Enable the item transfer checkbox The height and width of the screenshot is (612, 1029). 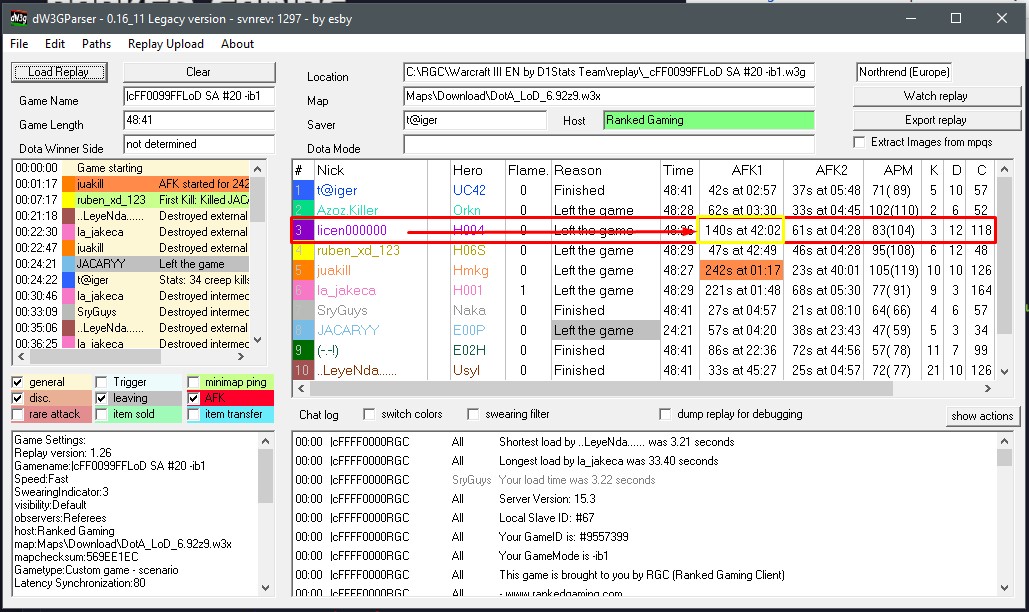(193, 415)
